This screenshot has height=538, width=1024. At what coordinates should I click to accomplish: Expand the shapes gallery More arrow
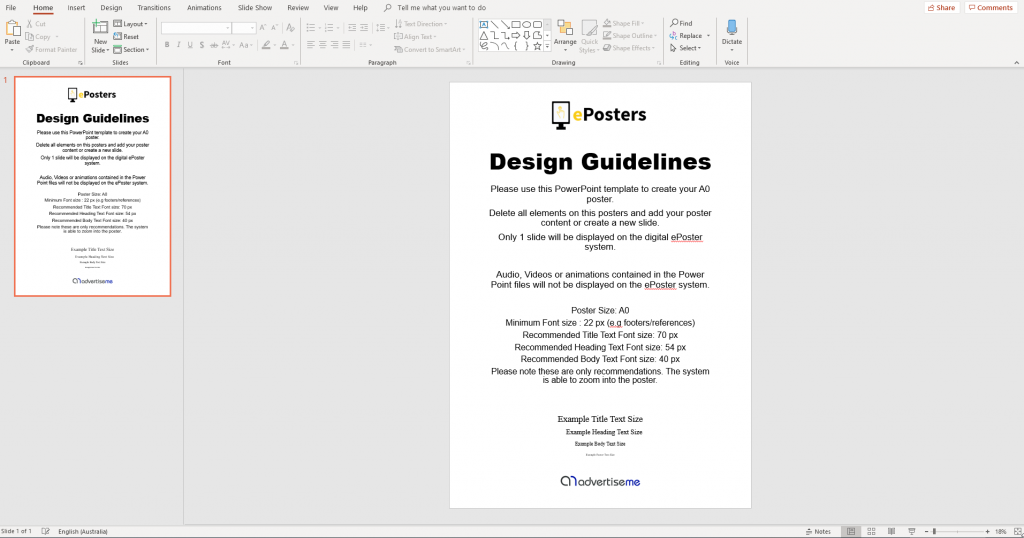pos(547,47)
